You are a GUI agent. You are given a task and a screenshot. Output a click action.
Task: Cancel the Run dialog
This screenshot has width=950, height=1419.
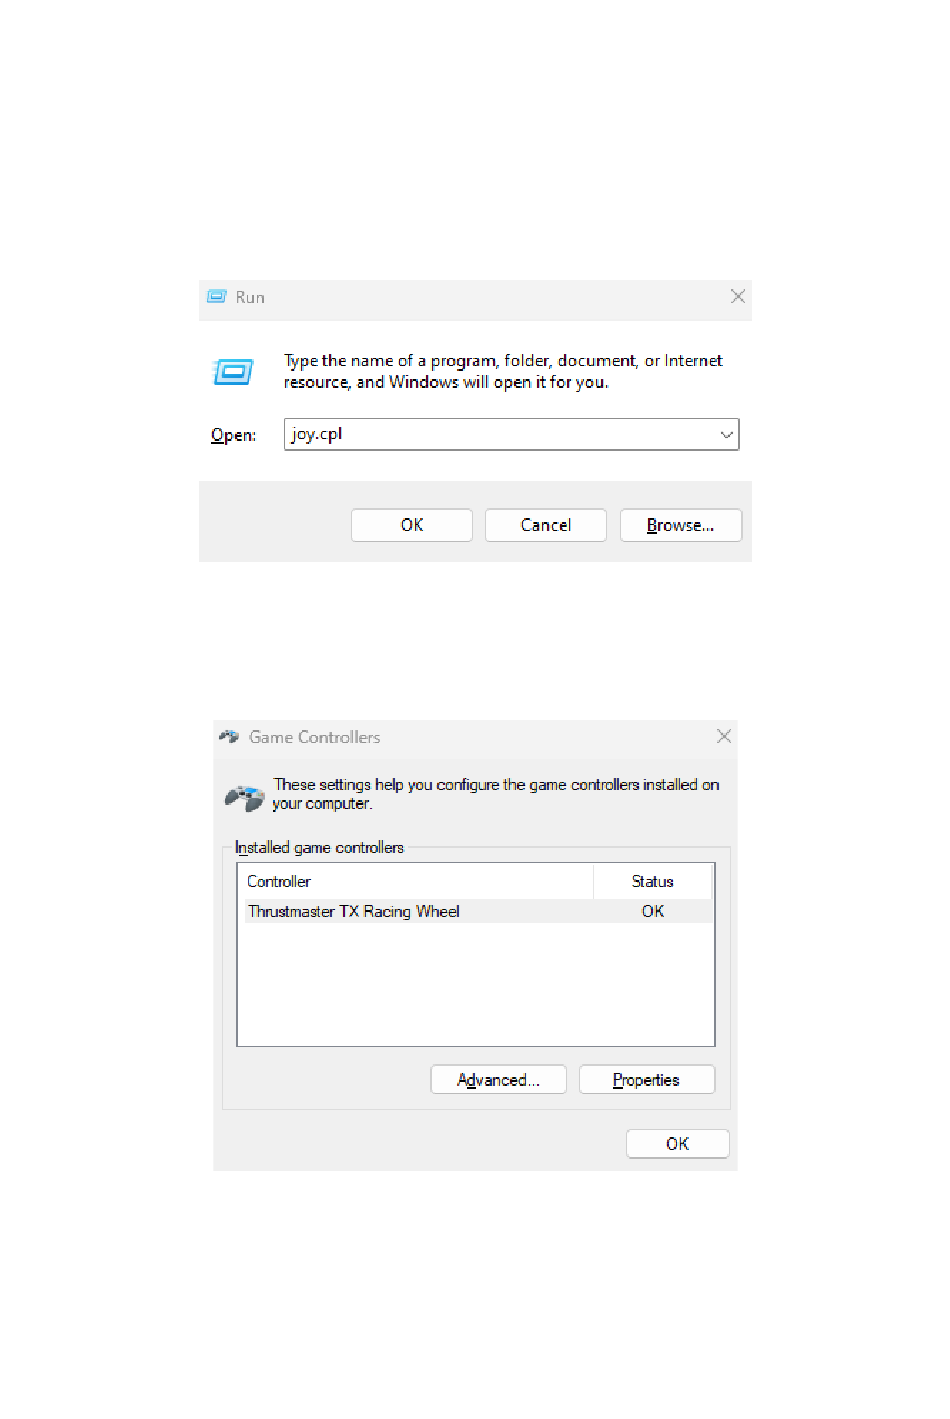coord(546,525)
